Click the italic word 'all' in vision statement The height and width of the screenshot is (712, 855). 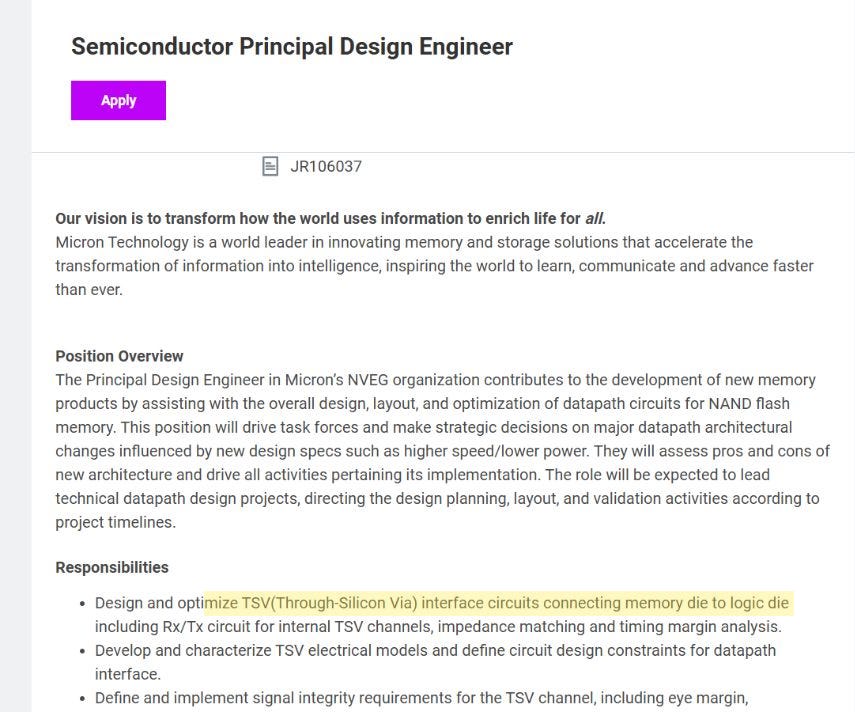(x=594, y=219)
